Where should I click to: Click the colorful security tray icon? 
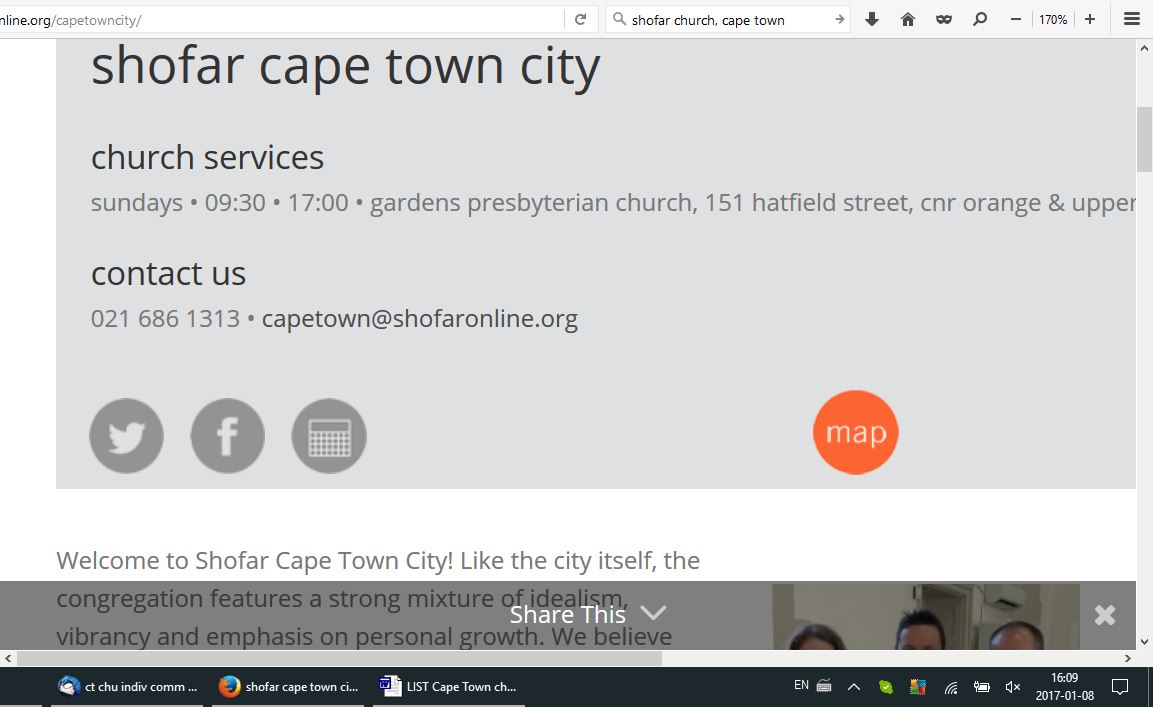point(918,687)
